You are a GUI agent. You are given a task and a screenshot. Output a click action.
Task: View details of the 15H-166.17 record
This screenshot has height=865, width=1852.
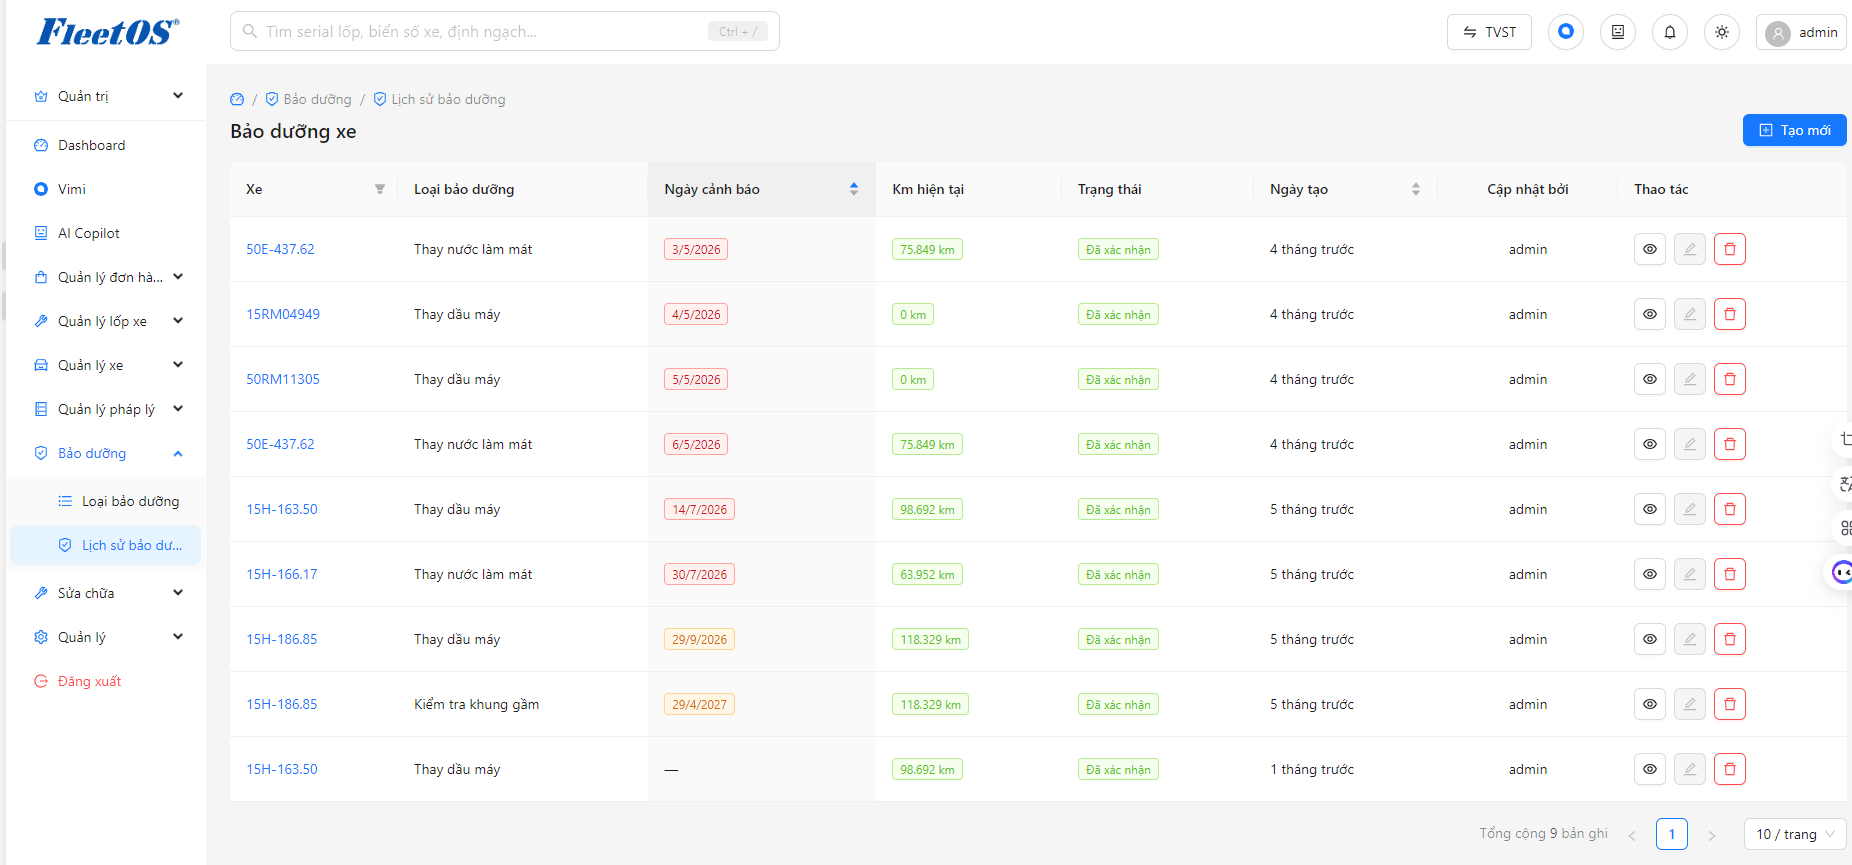1649,574
